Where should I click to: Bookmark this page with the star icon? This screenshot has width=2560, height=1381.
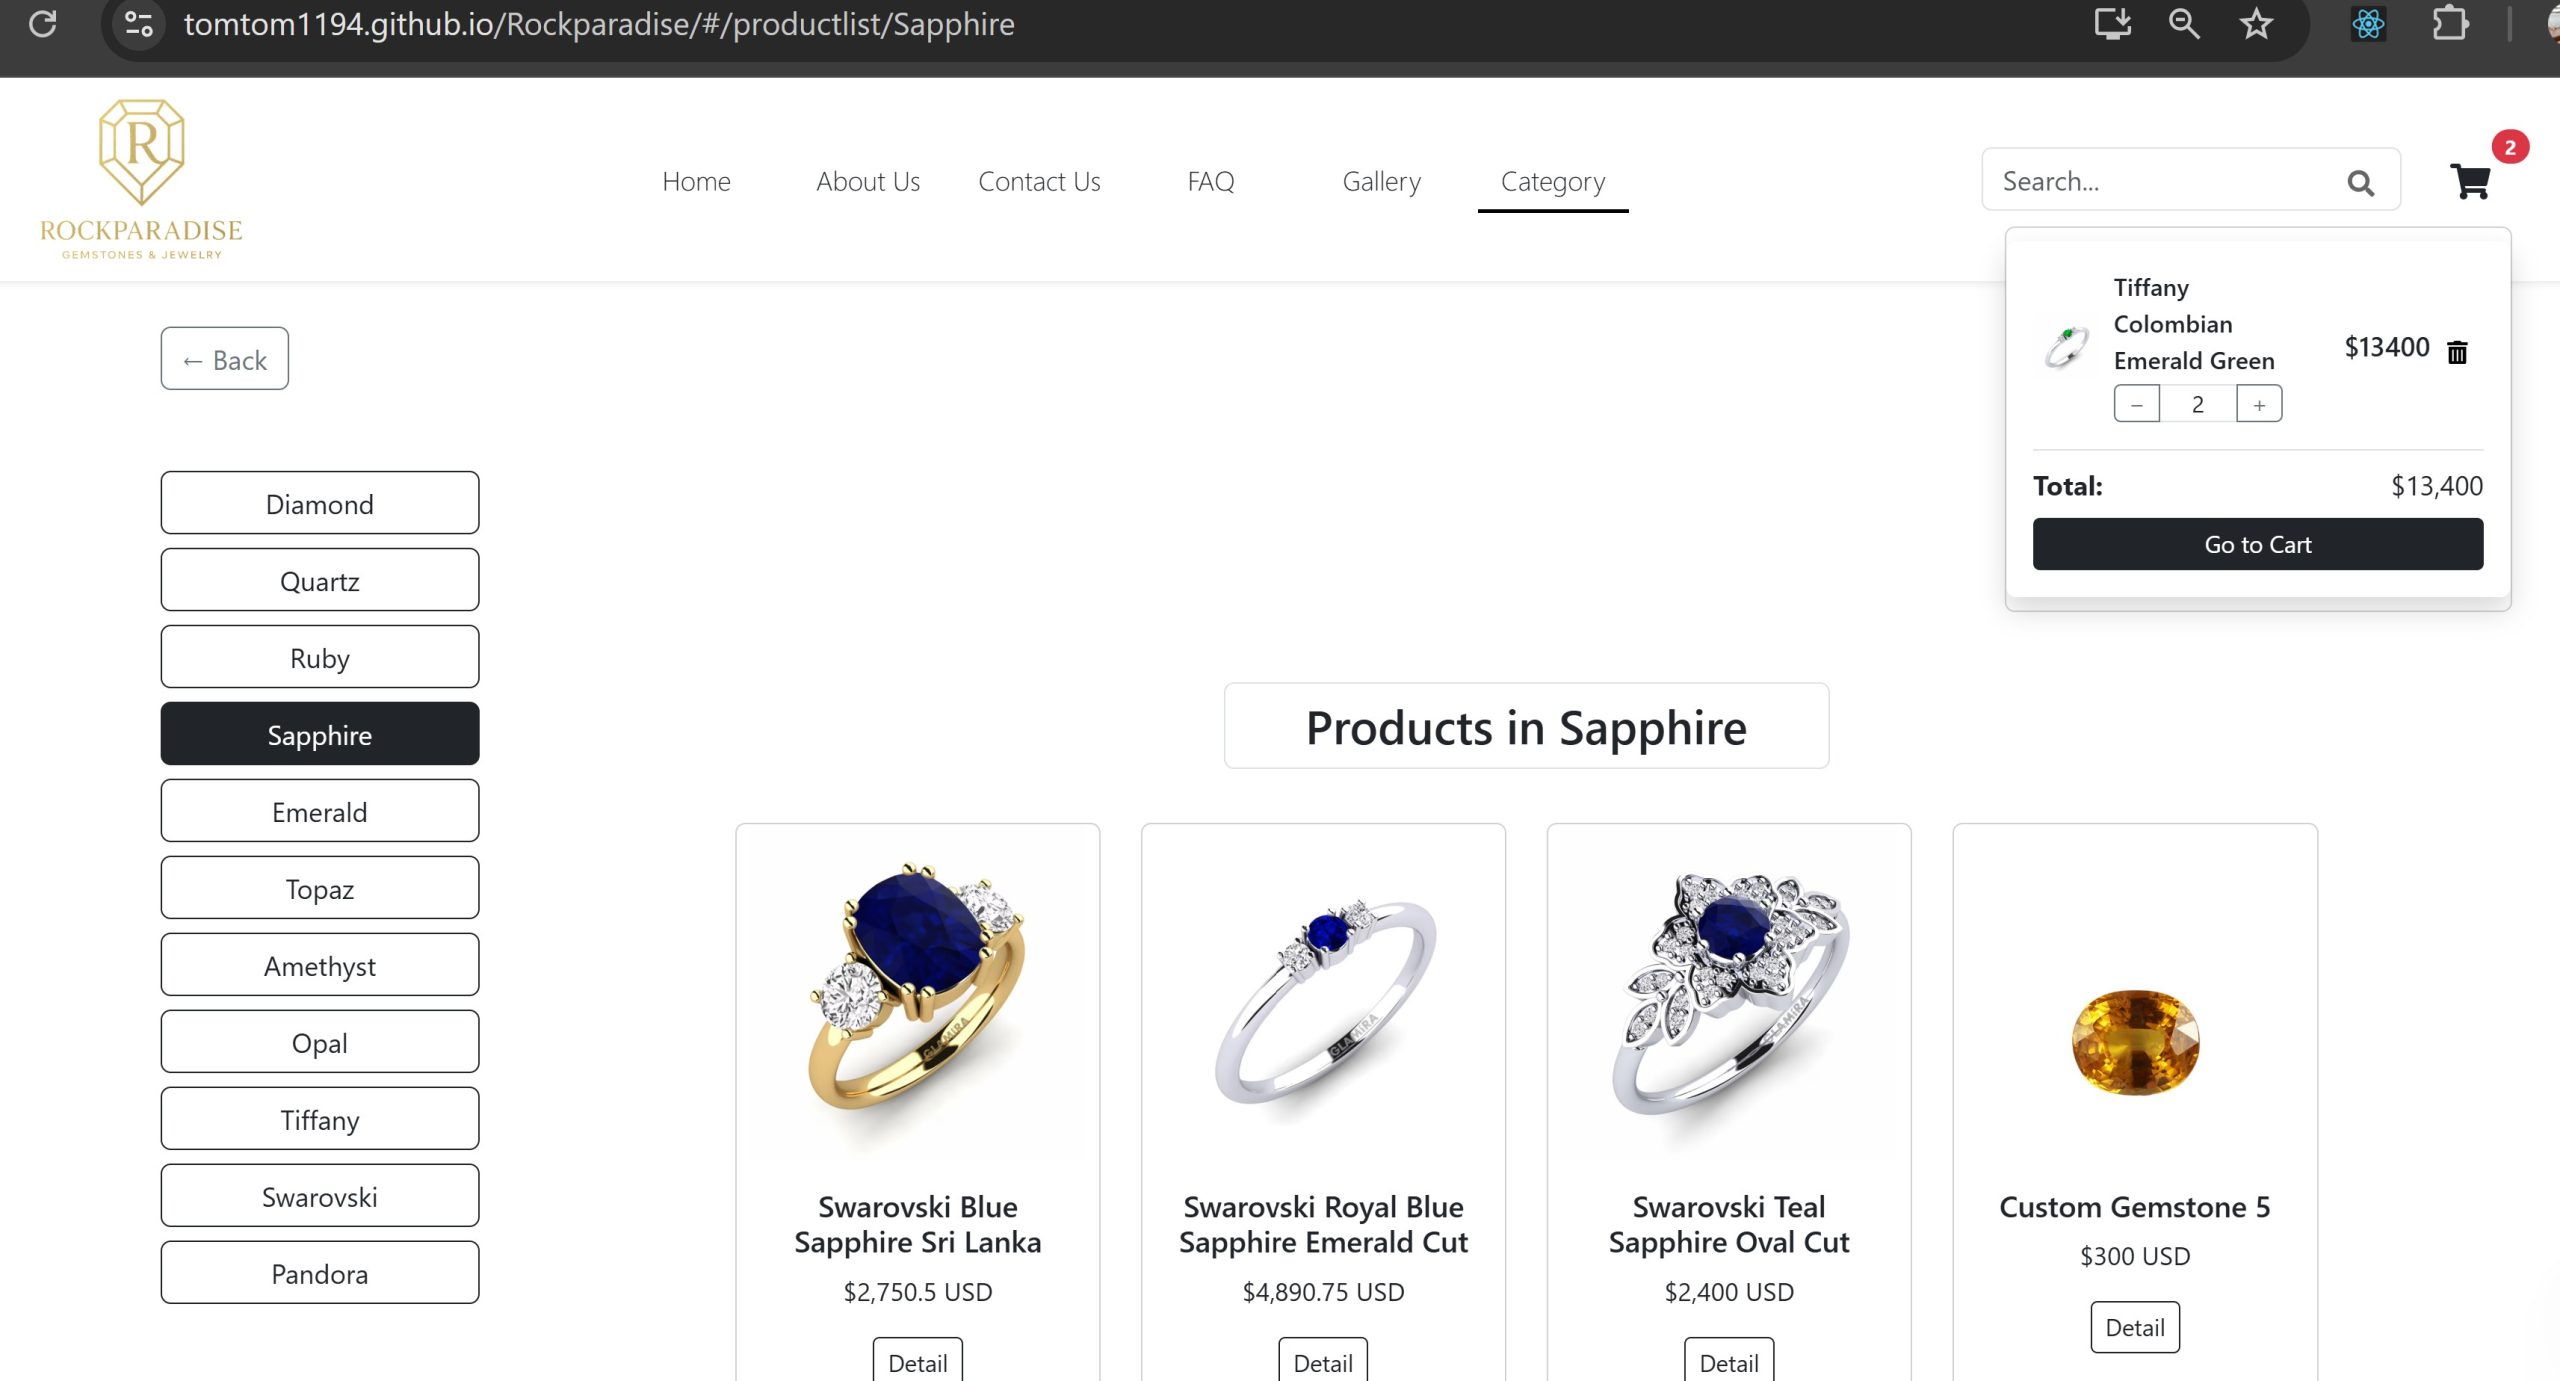[2256, 23]
